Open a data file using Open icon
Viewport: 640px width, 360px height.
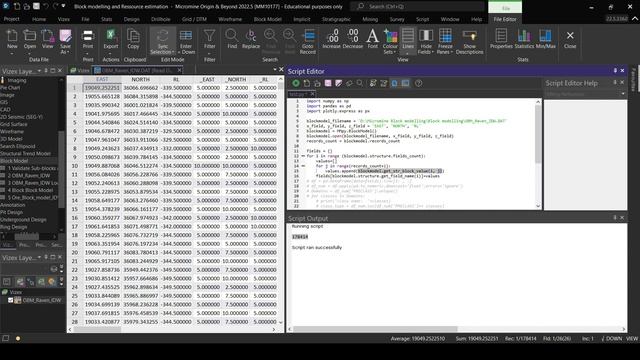coord(29,41)
